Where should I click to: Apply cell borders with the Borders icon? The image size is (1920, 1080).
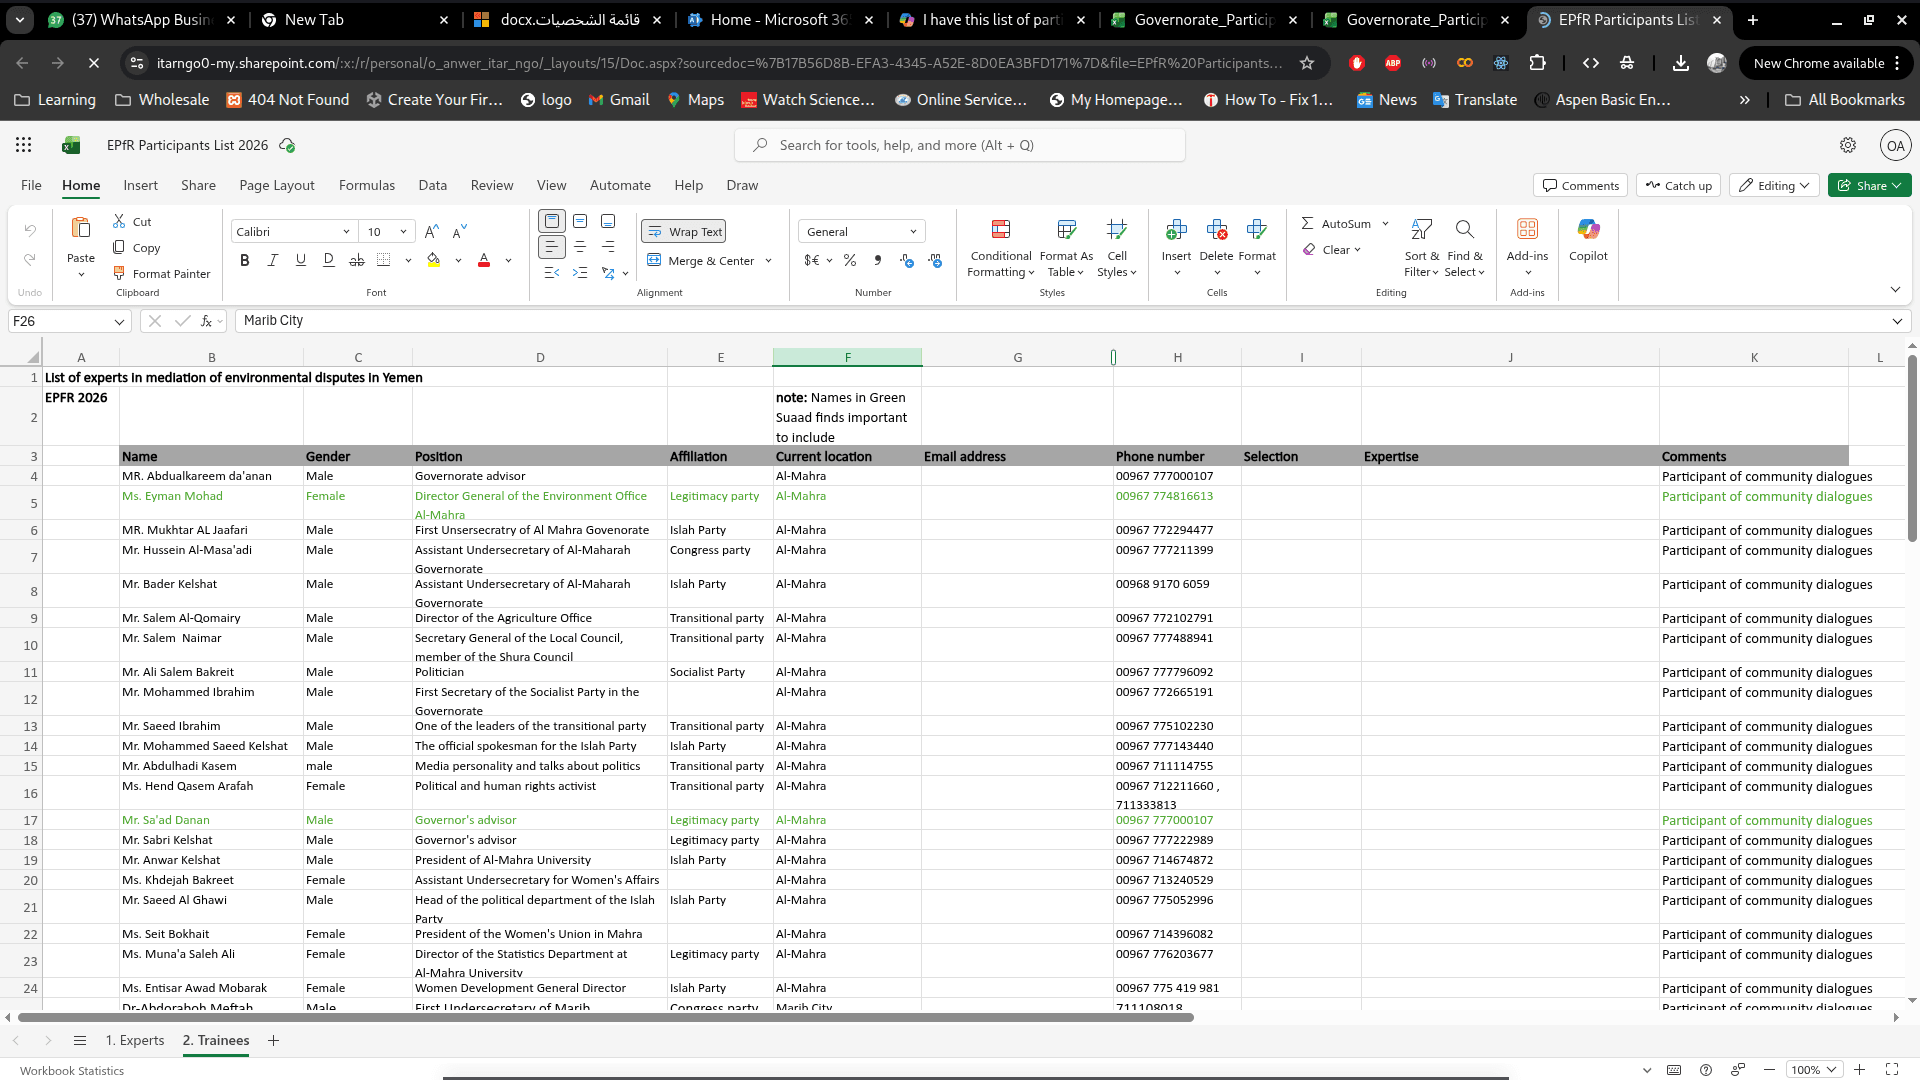click(384, 260)
